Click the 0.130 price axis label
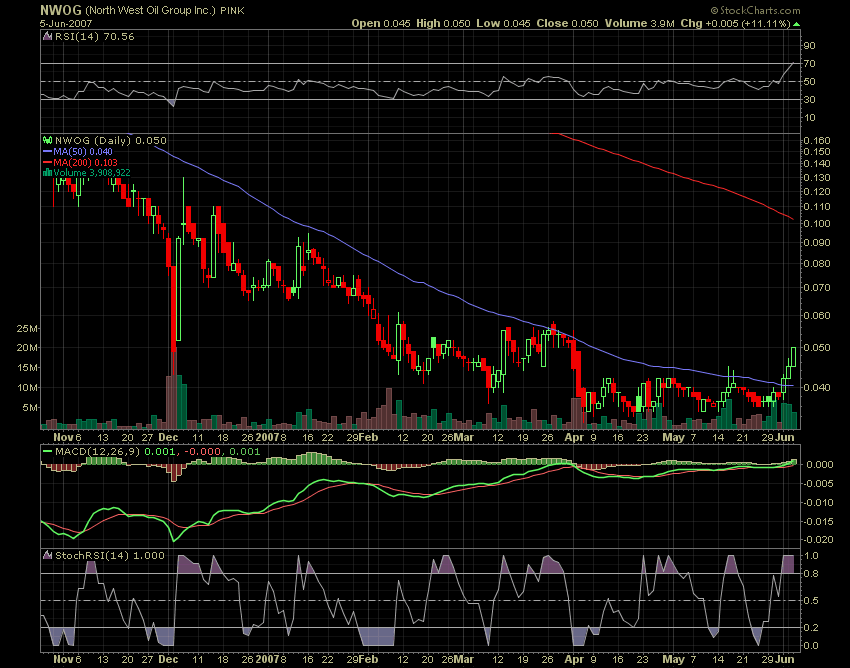Screen dimensions: 850x668 click(817, 178)
